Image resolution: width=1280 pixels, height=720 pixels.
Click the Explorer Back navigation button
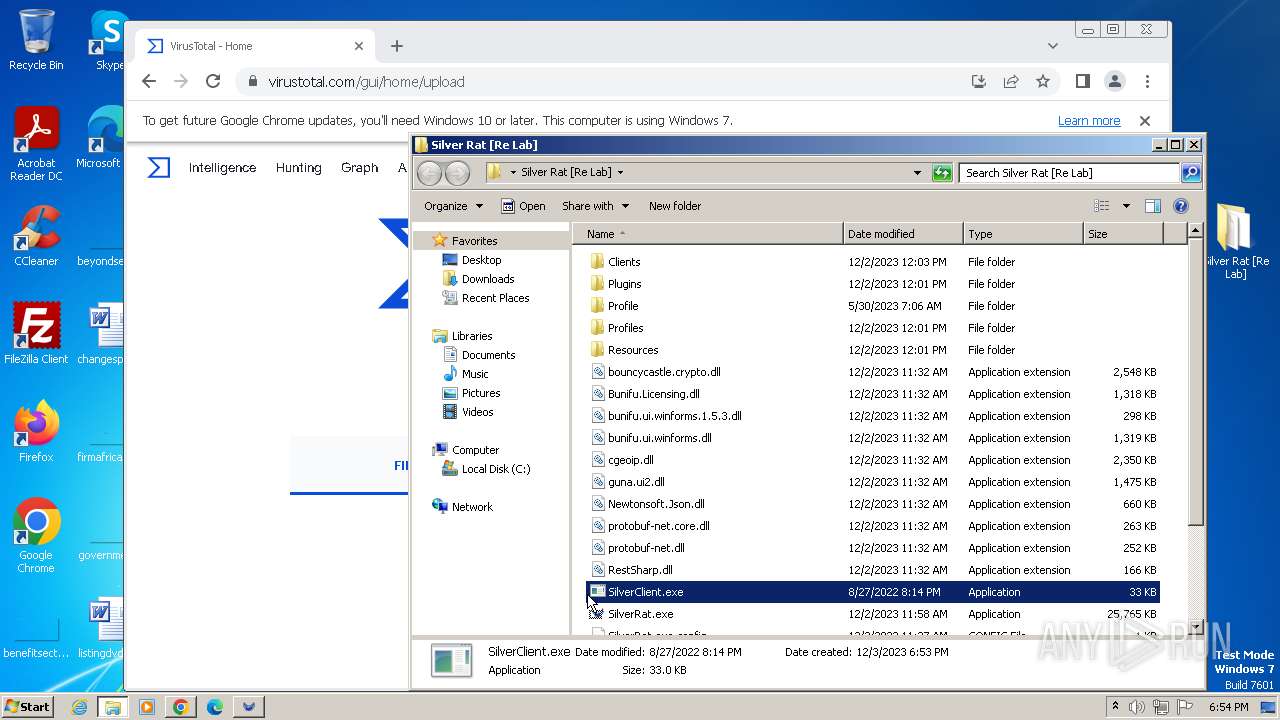coord(429,172)
